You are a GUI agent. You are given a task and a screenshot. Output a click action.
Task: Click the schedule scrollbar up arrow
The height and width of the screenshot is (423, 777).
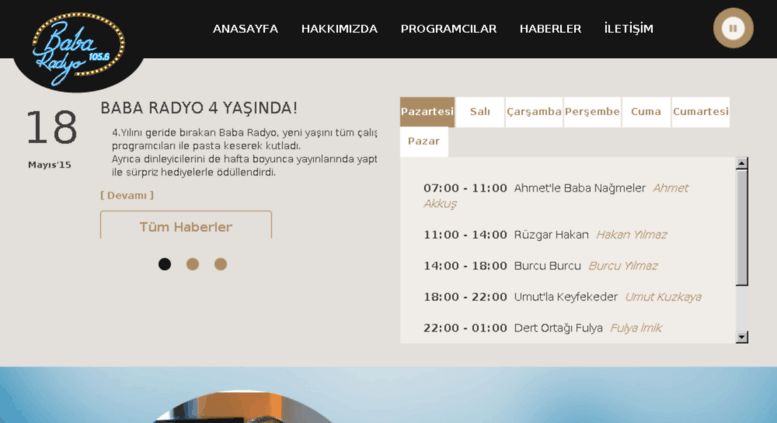click(742, 163)
